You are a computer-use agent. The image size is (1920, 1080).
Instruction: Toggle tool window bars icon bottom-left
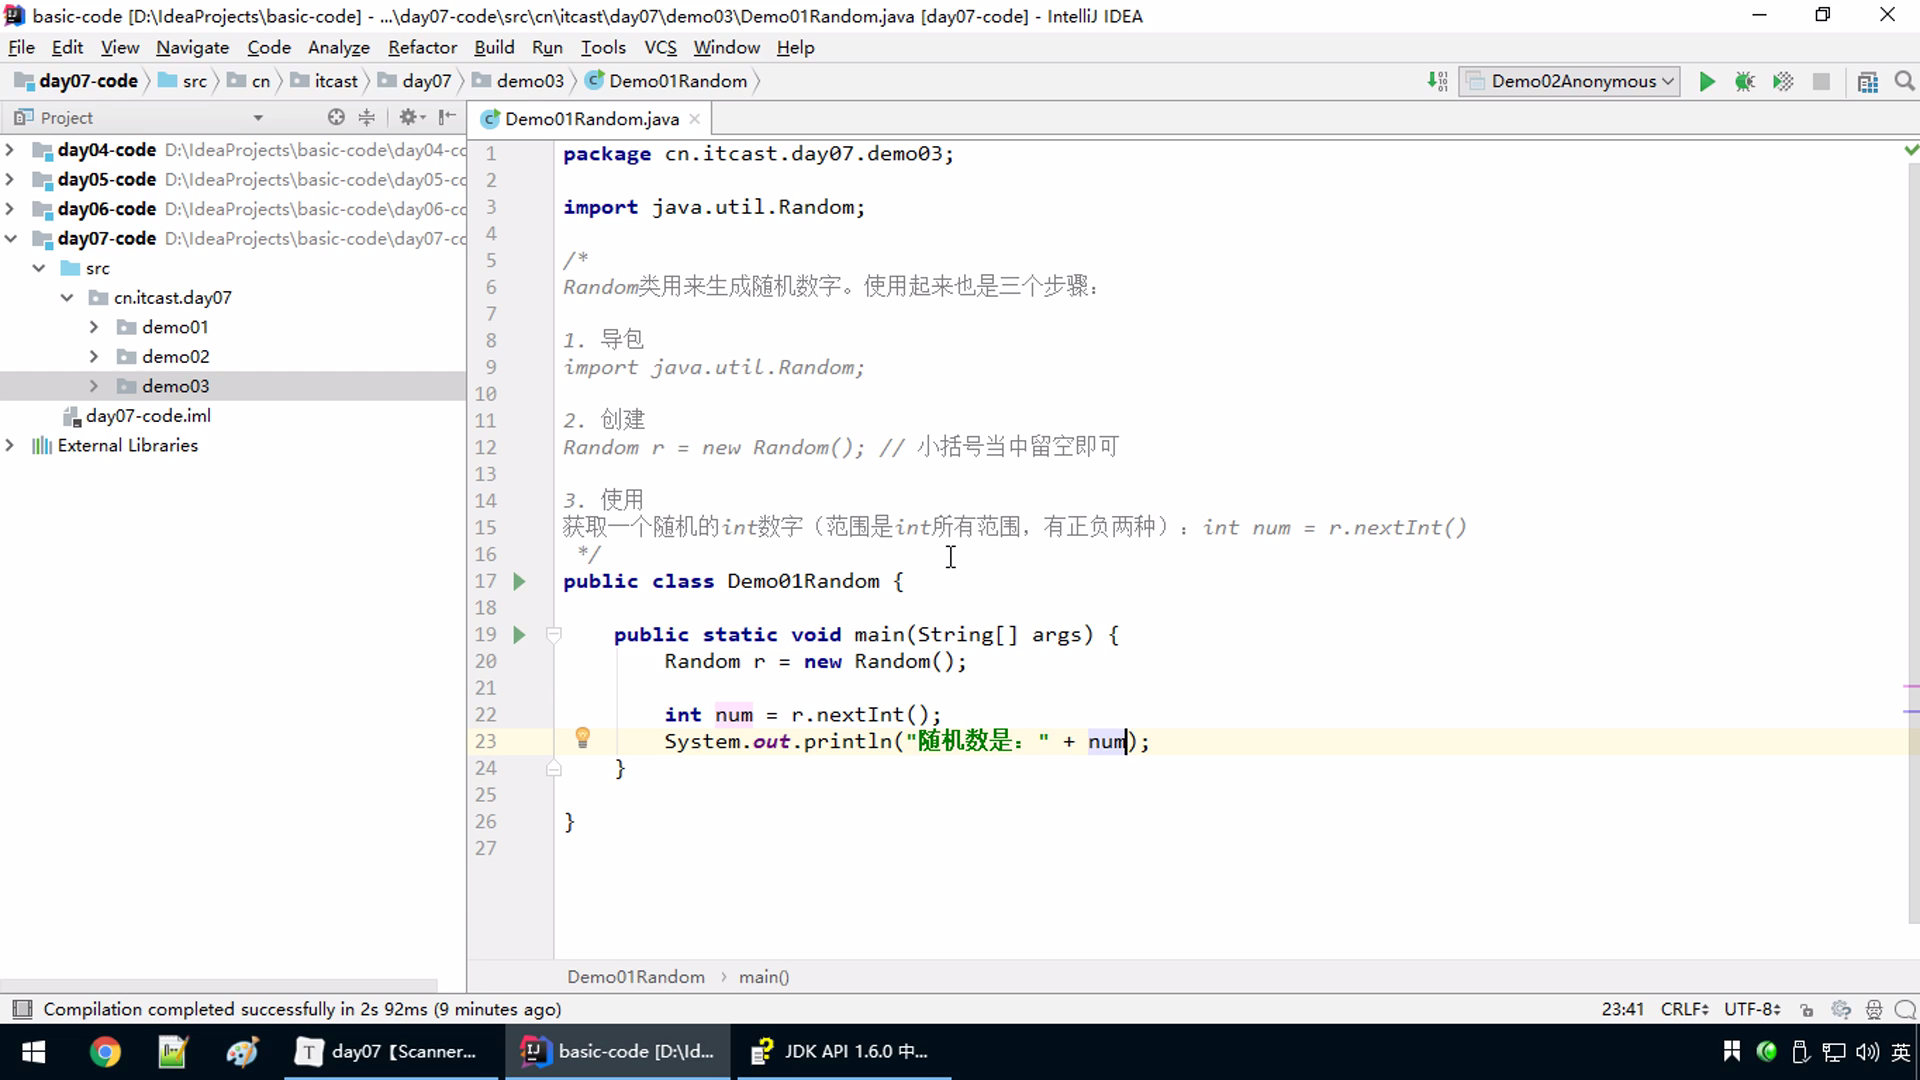coord(22,1009)
